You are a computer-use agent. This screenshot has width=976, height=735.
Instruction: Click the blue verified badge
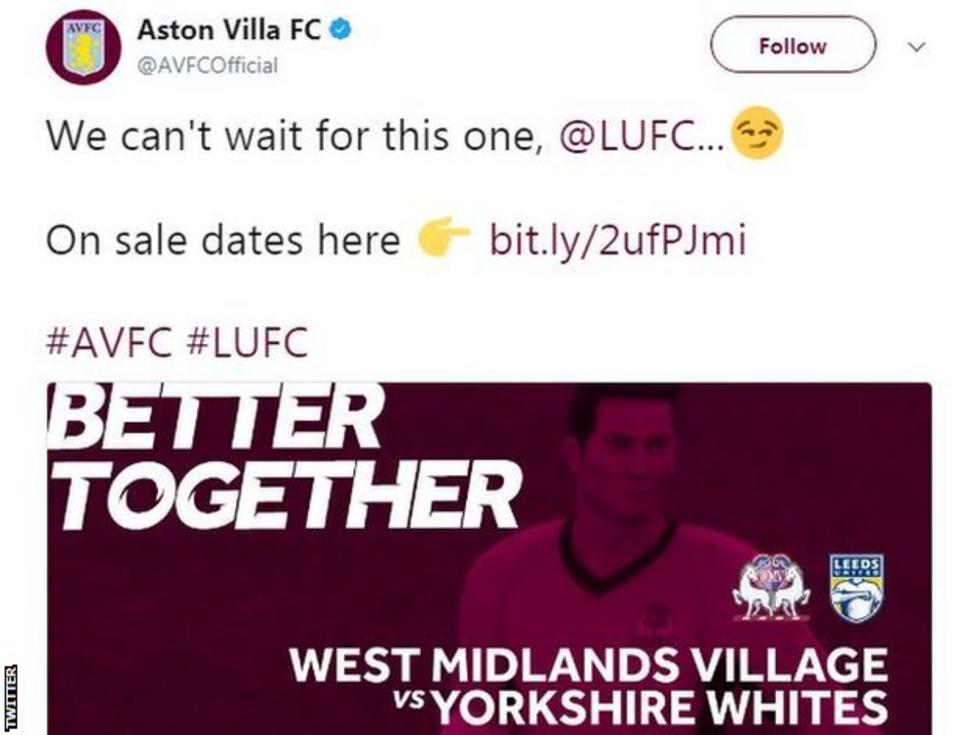[342, 31]
